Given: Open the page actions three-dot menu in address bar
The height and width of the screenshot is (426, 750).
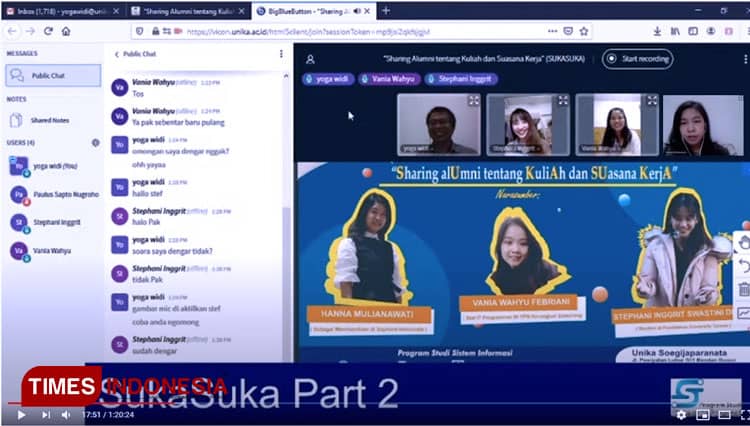Looking at the screenshot, I should coord(552,32).
